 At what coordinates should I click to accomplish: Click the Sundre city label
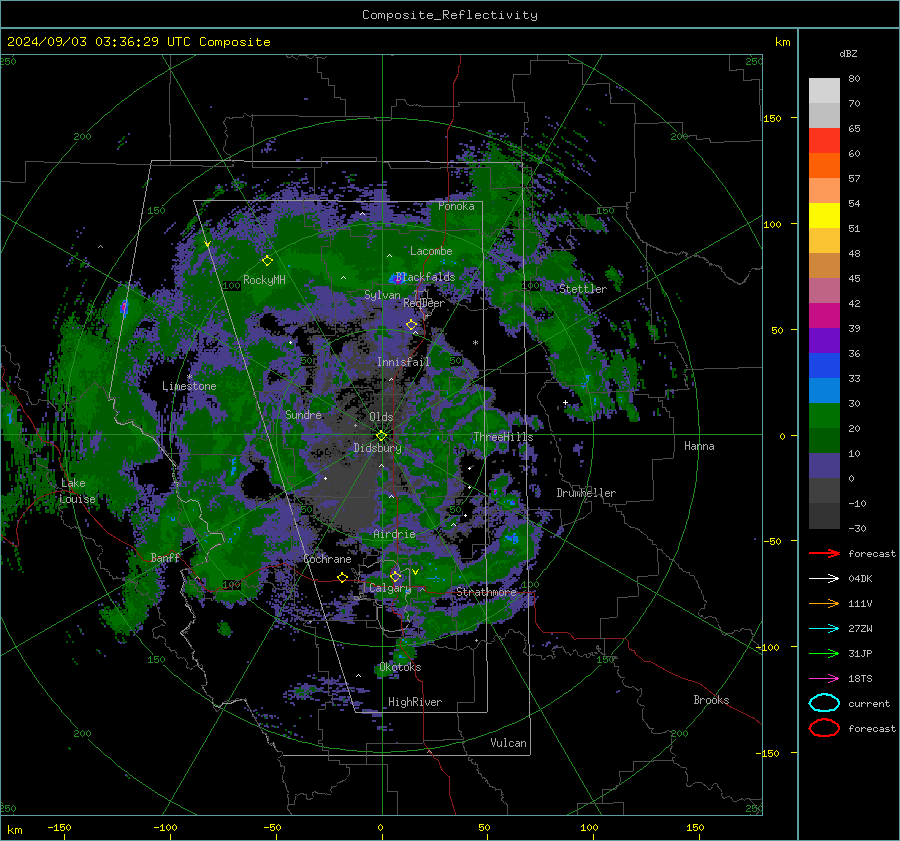point(303,414)
